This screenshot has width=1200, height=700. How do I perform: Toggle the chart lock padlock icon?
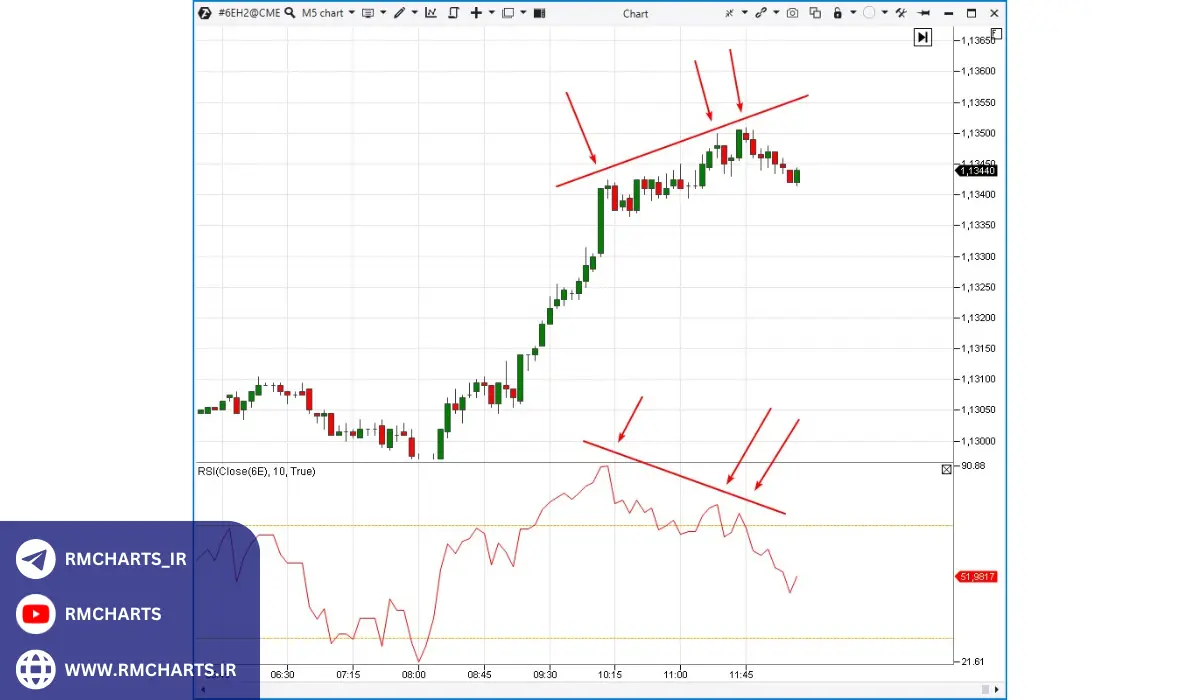[837, 13]
